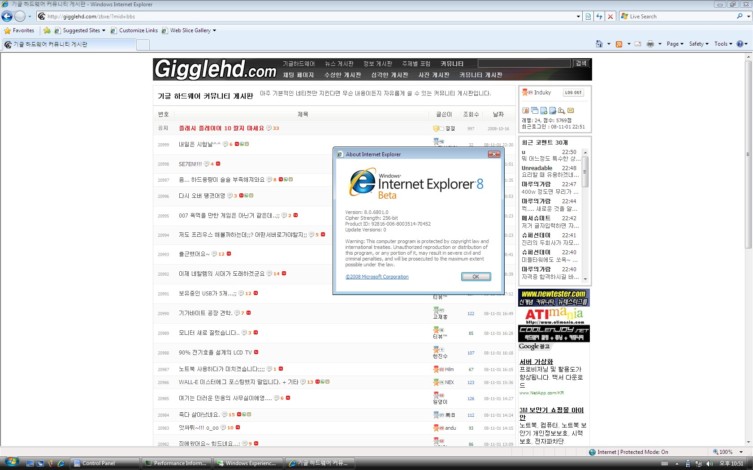Click the Read Mail envelope icon

[x=638, y=44]
